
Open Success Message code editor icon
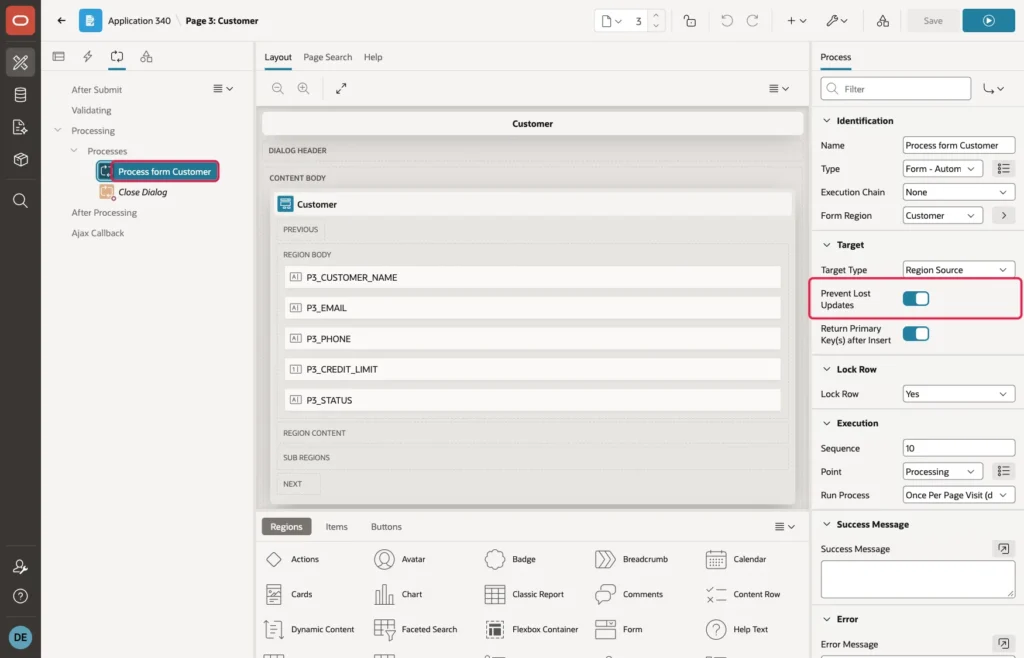[1003, 548]
